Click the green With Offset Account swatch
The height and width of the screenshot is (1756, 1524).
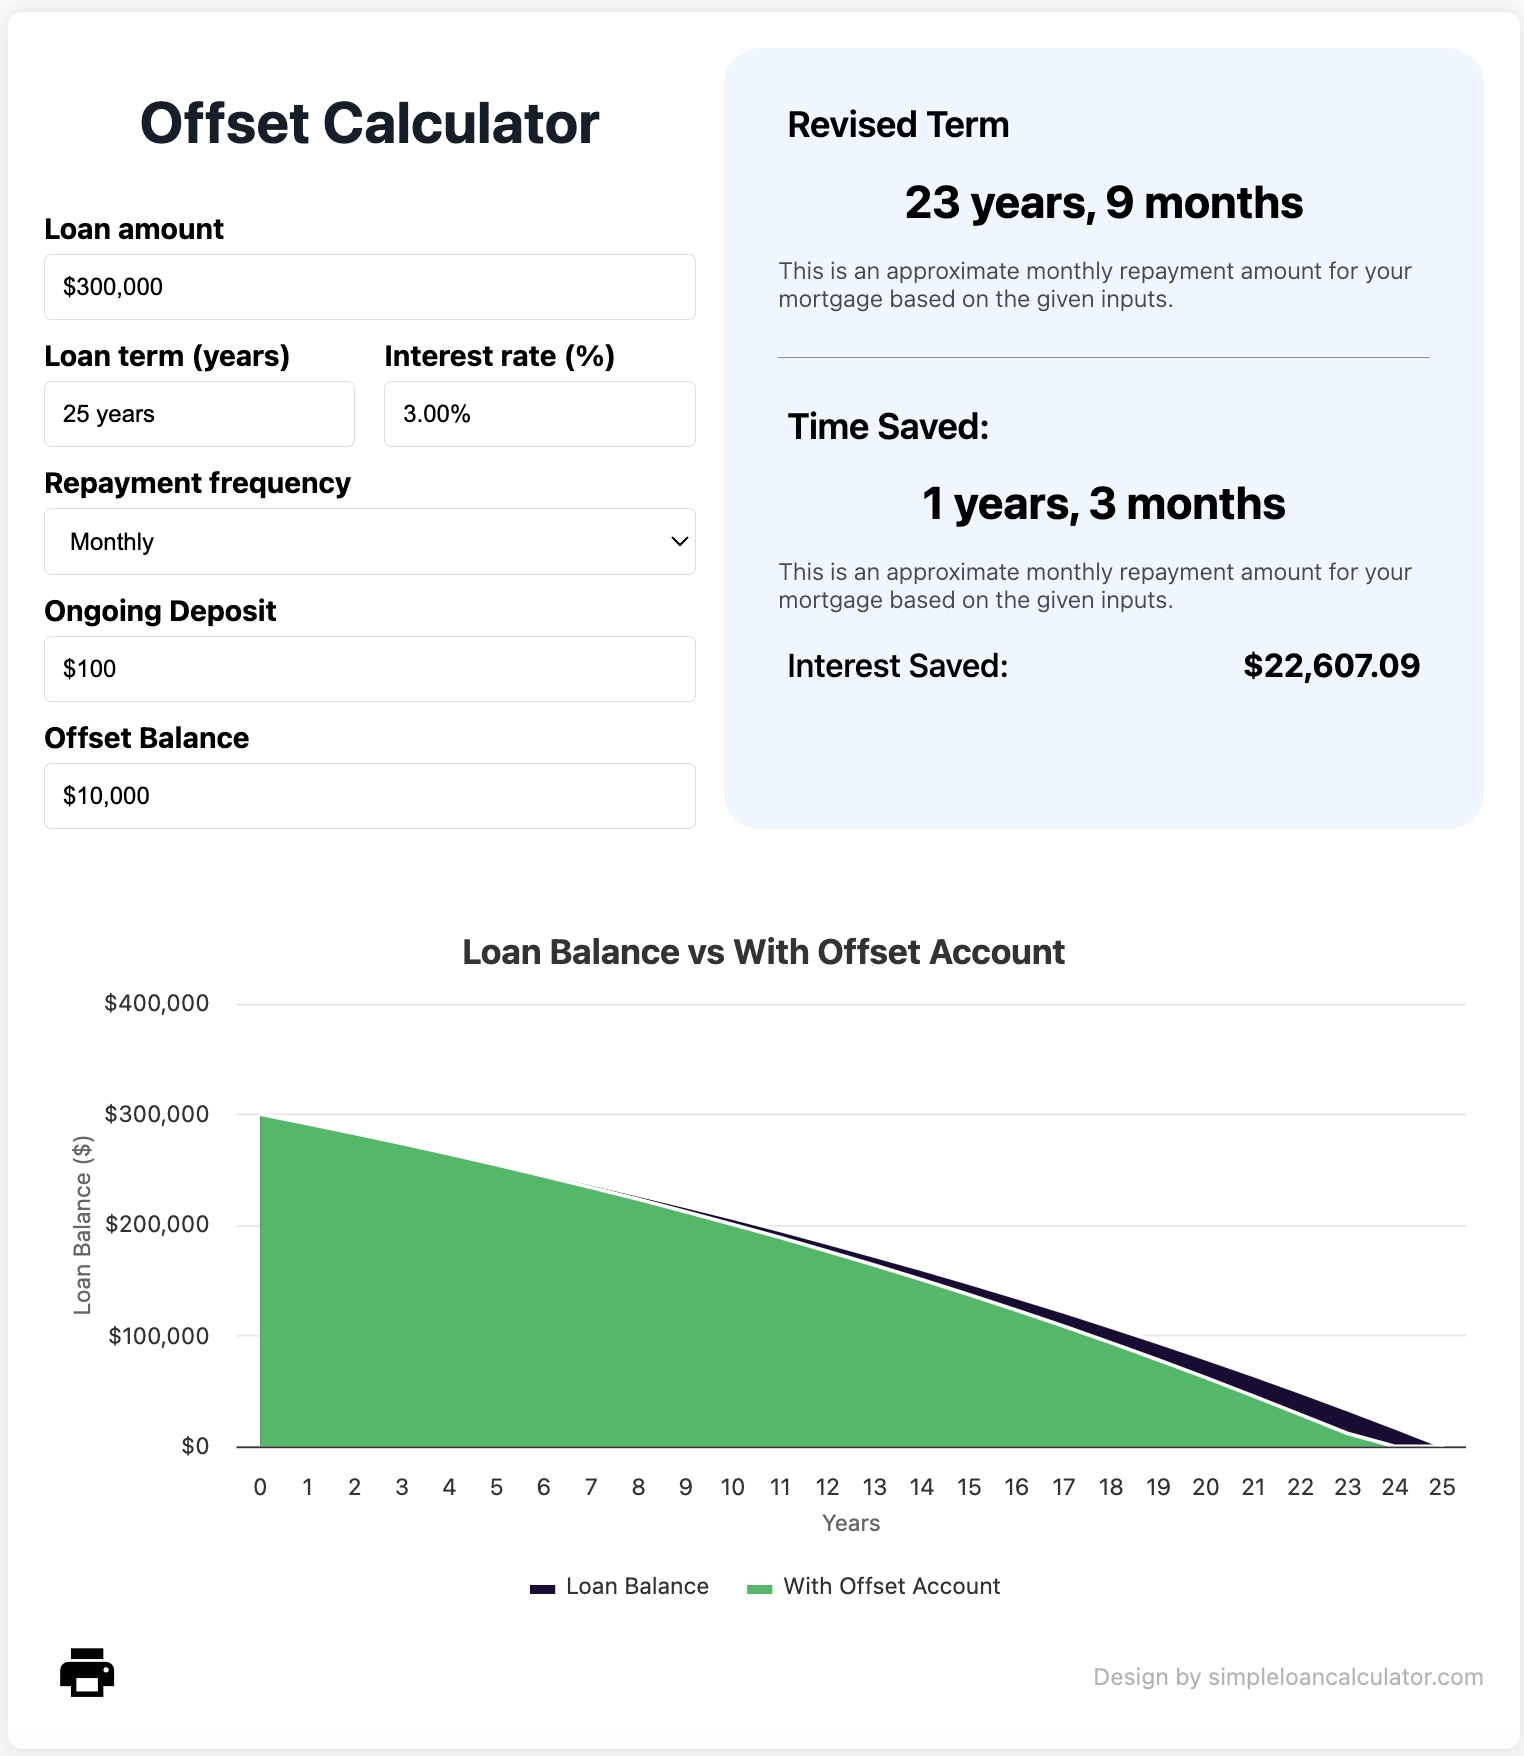[x=760, y=1588]
